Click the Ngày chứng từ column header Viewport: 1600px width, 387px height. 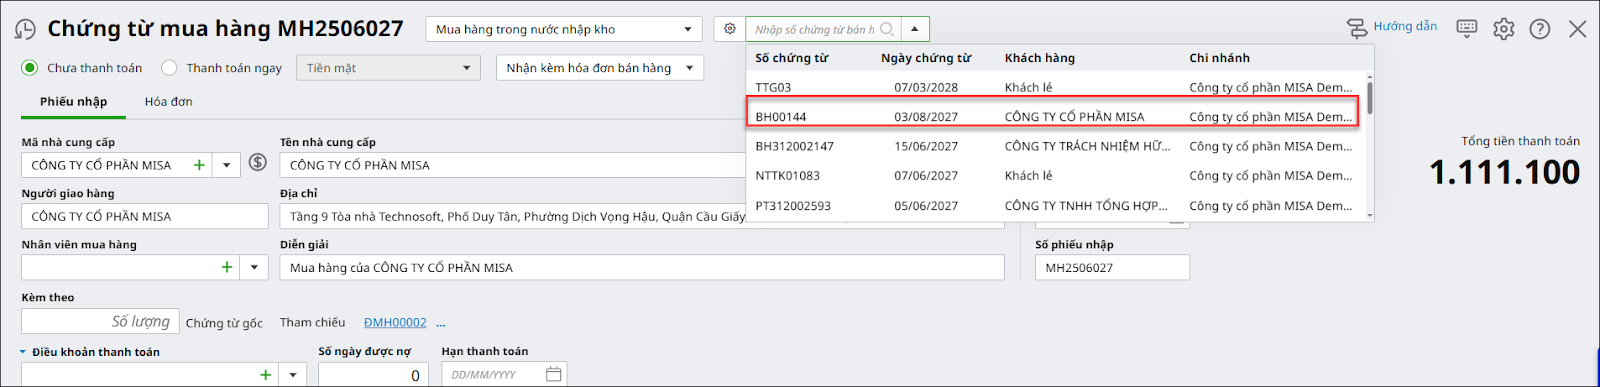pos(926,58)
